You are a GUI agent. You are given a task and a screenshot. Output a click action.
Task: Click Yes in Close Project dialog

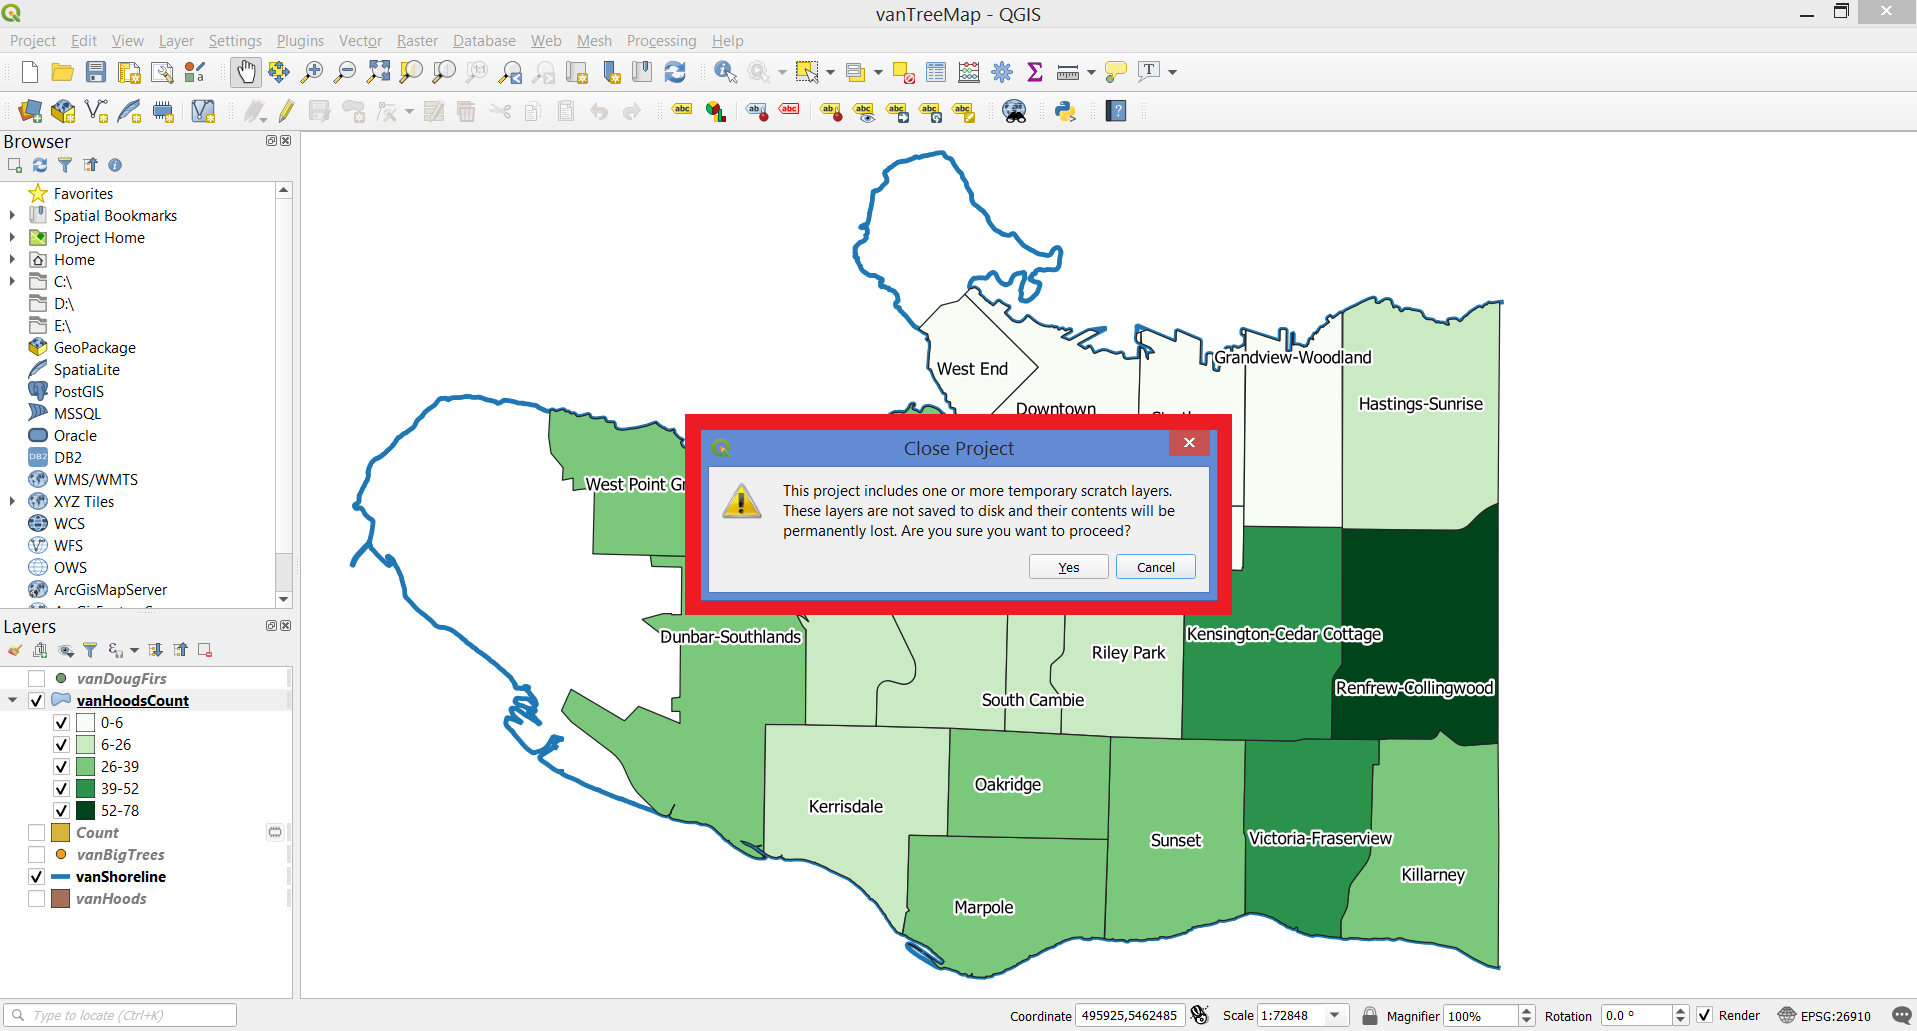click(1068, 567)
